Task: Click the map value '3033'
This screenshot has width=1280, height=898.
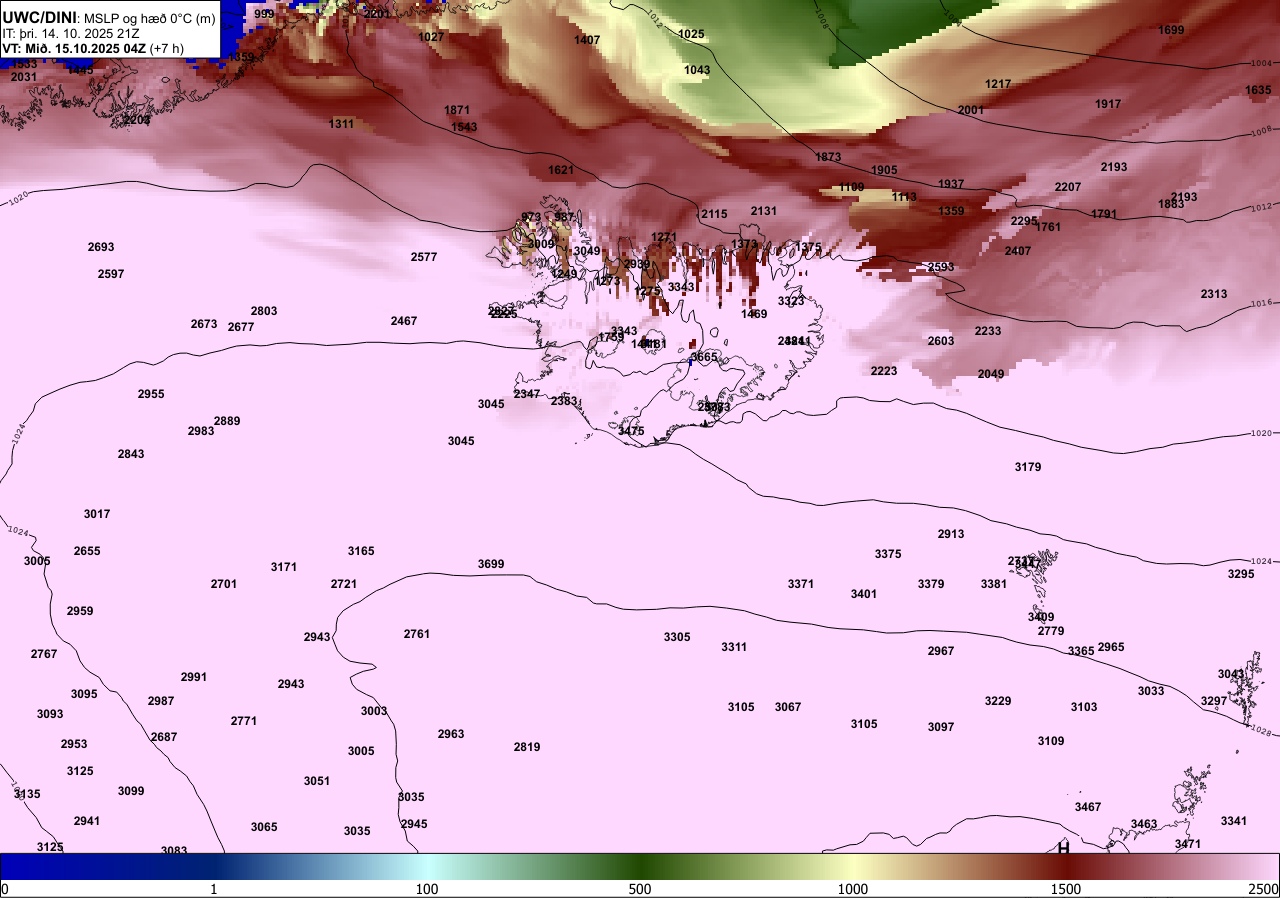Action: [1151, 691]
